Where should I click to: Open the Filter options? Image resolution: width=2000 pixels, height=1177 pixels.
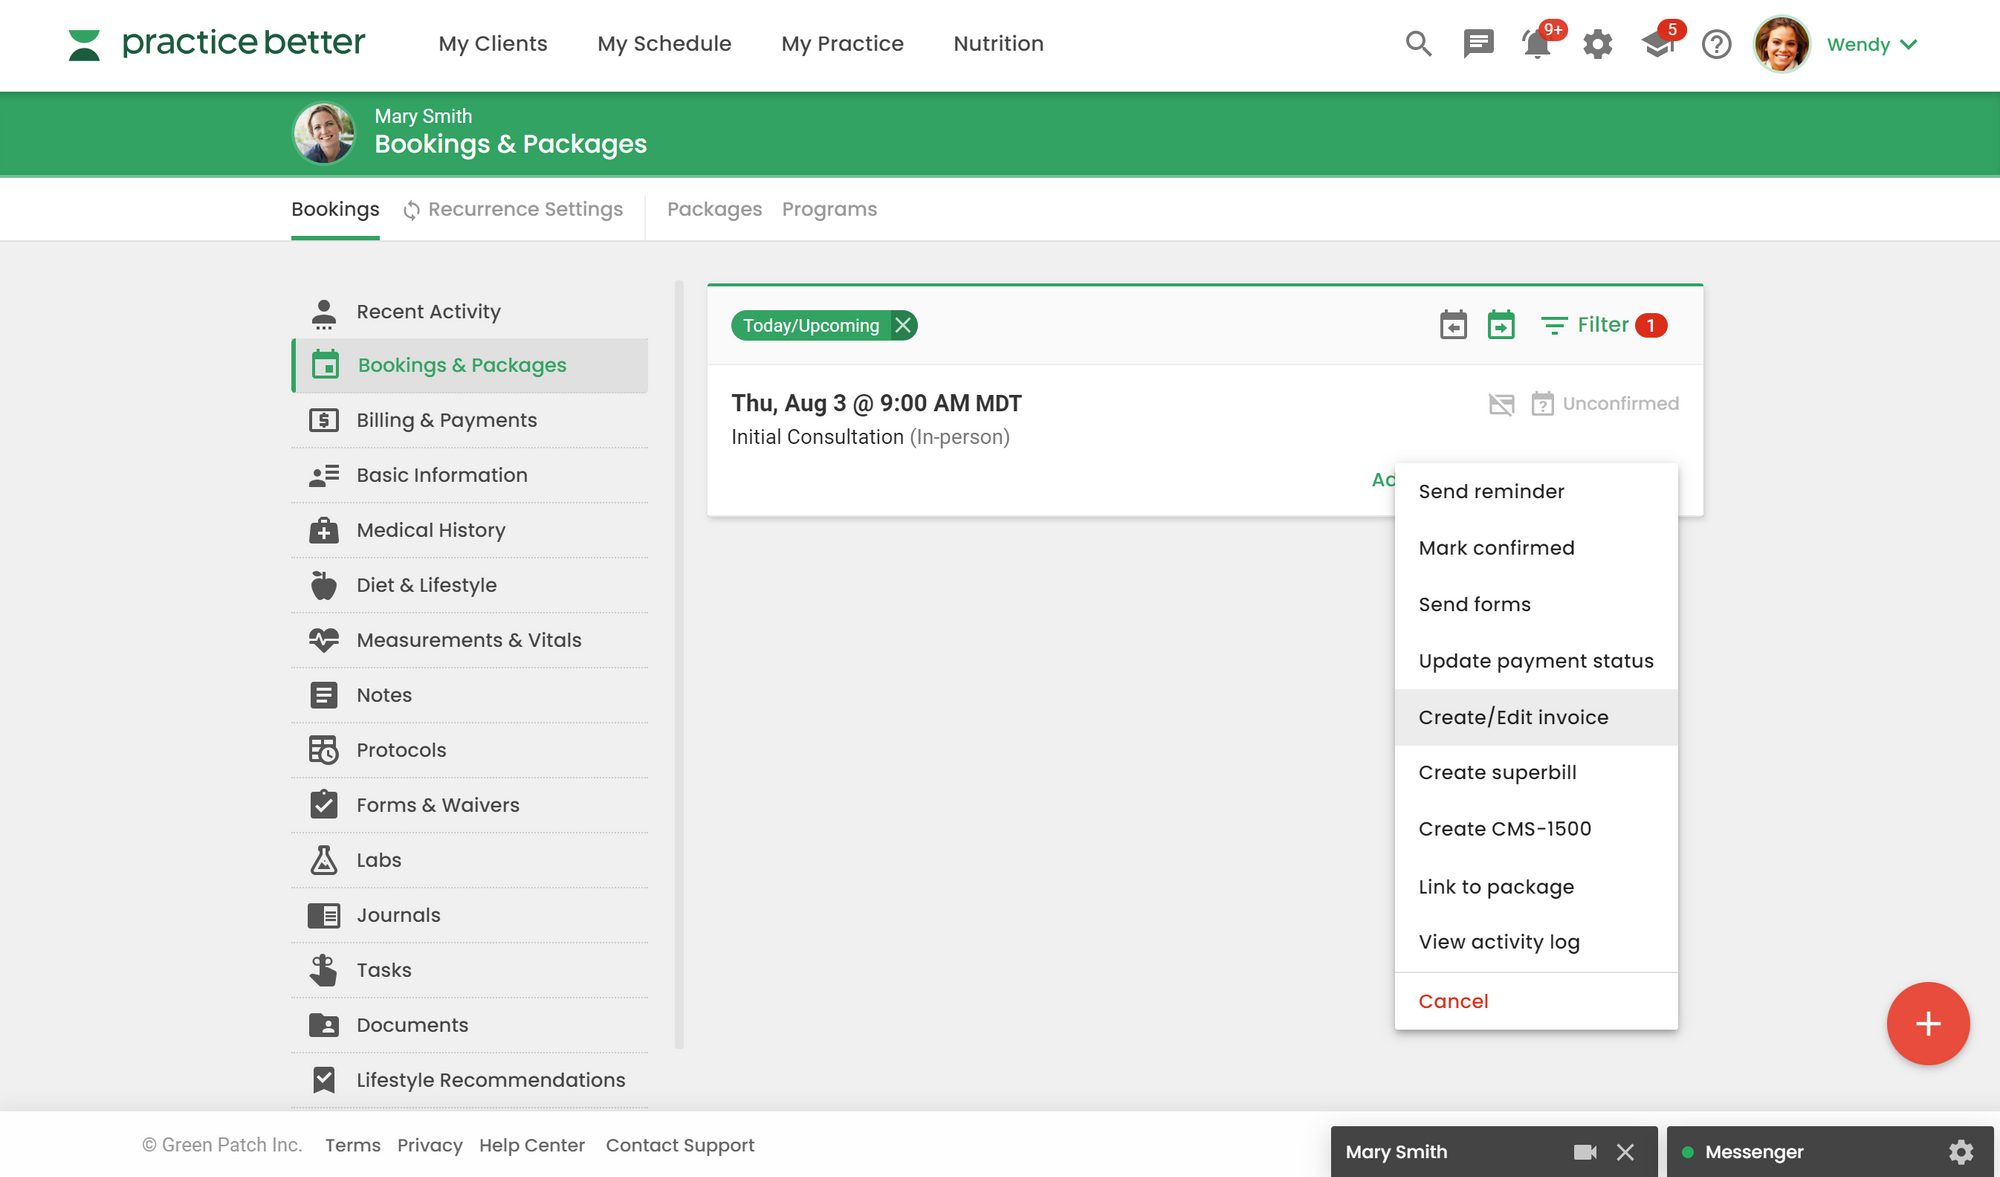(1604, 325)
